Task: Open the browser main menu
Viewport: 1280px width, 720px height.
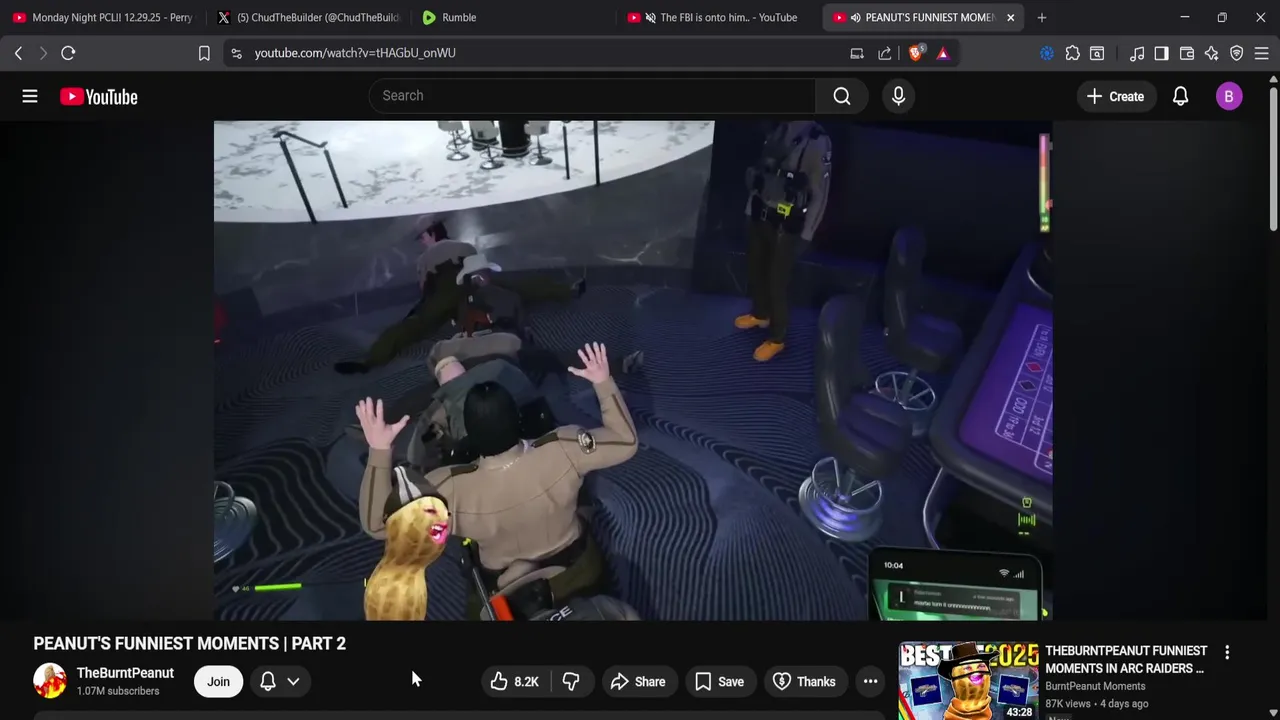Action: [x=1262, y=53]
